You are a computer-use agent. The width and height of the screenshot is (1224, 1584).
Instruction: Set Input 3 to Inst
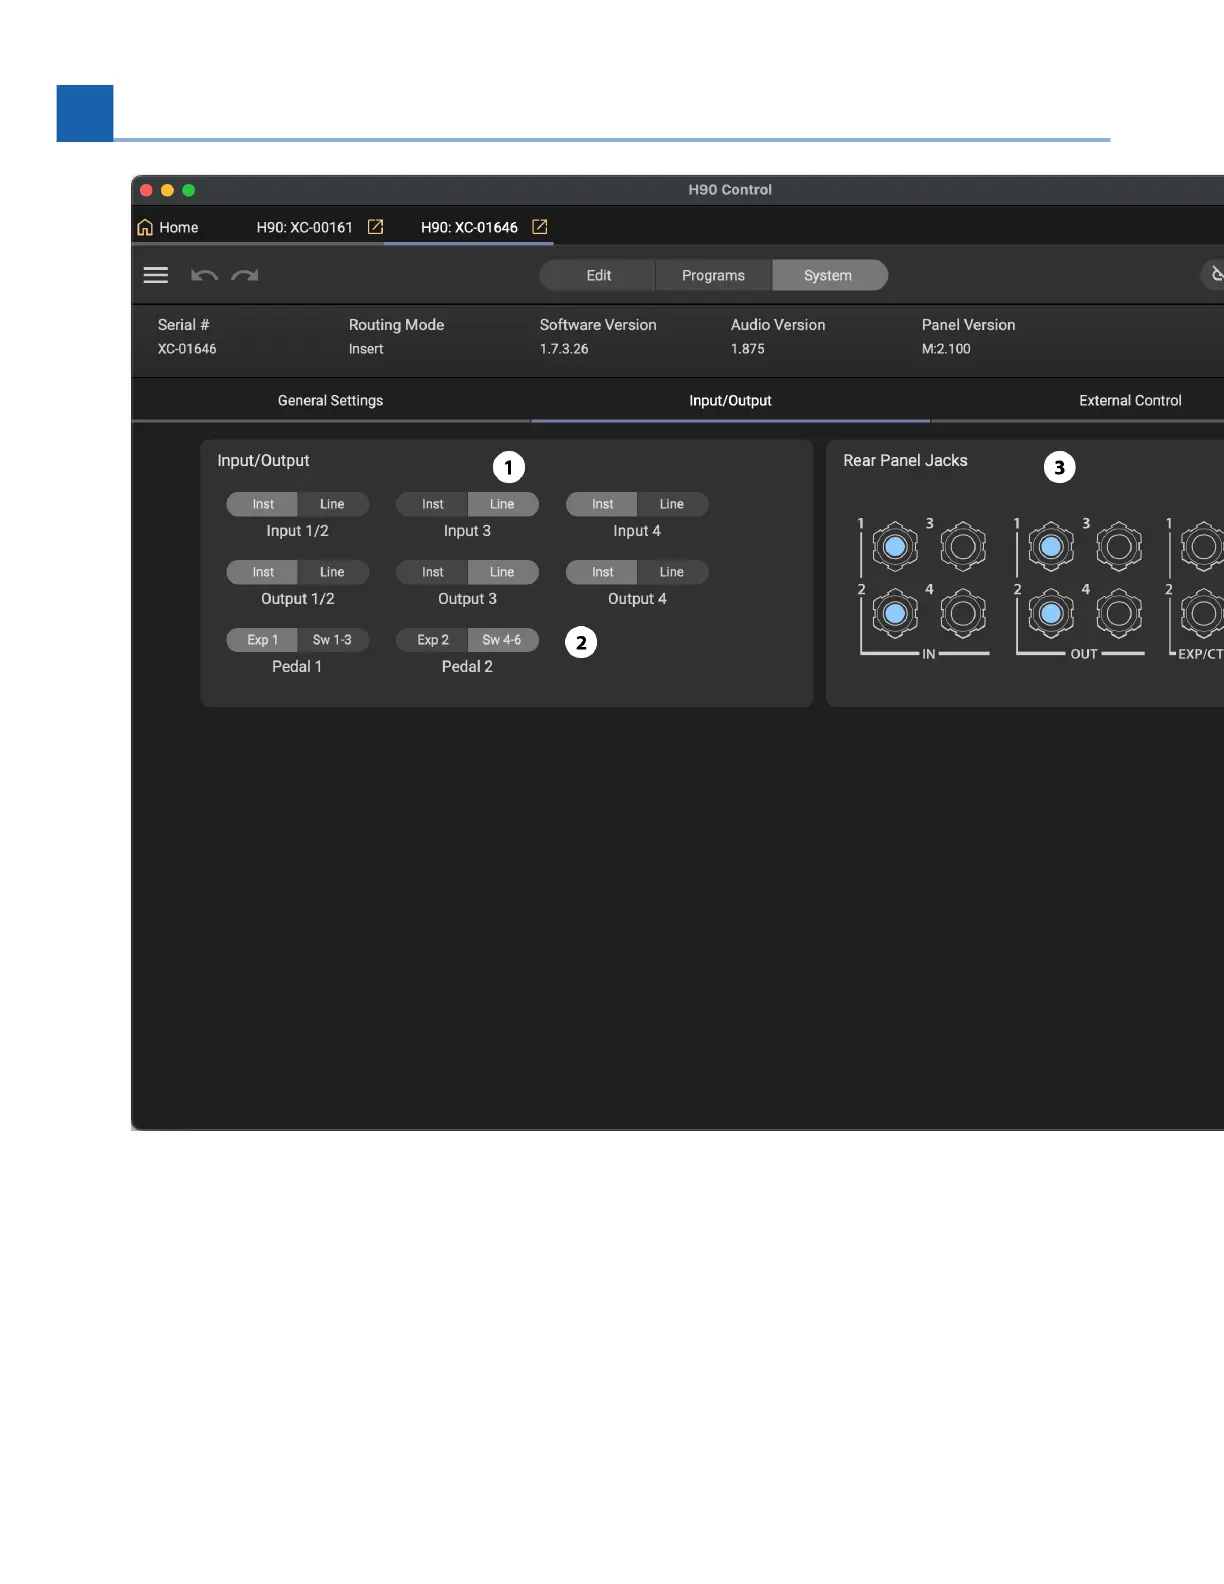[x=432, y=504]
